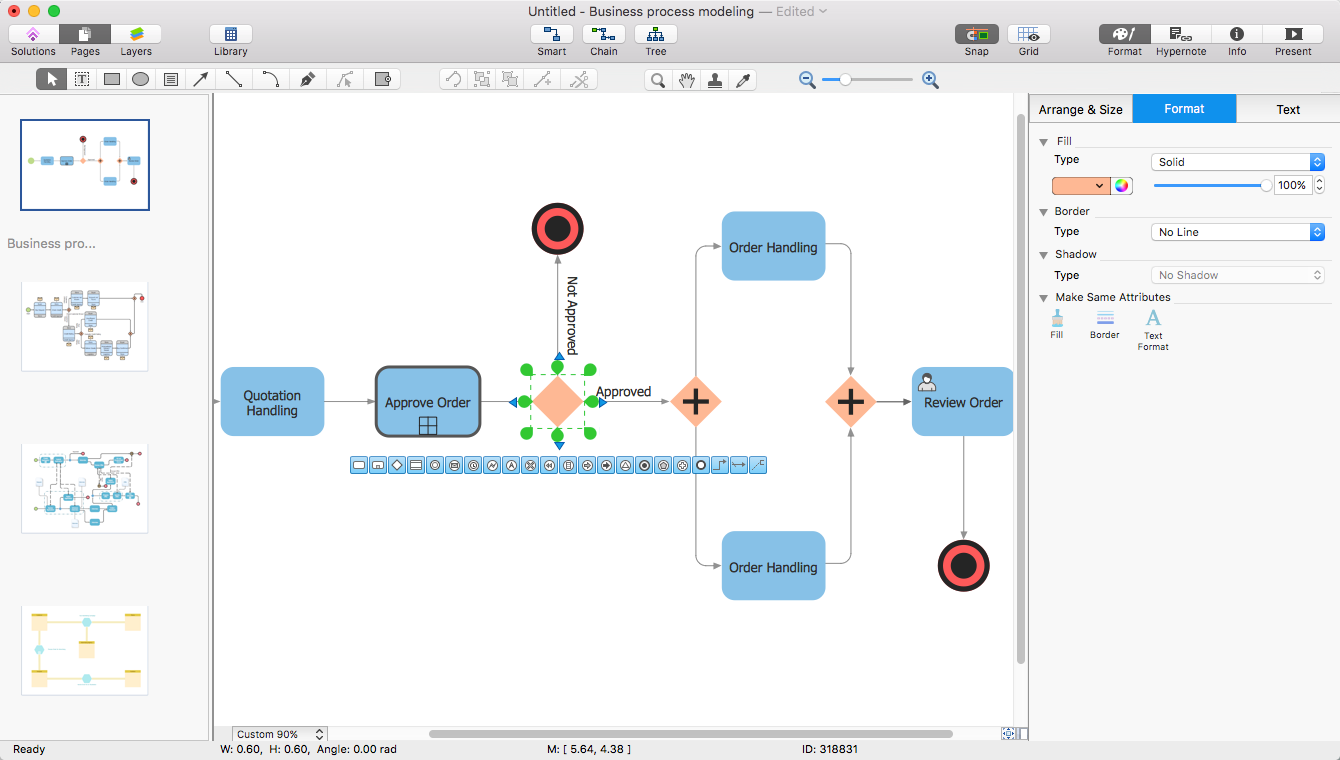The image size is (1340, 760).
Task: Open the document title Edited dropdown
Action: coord(802,11)
